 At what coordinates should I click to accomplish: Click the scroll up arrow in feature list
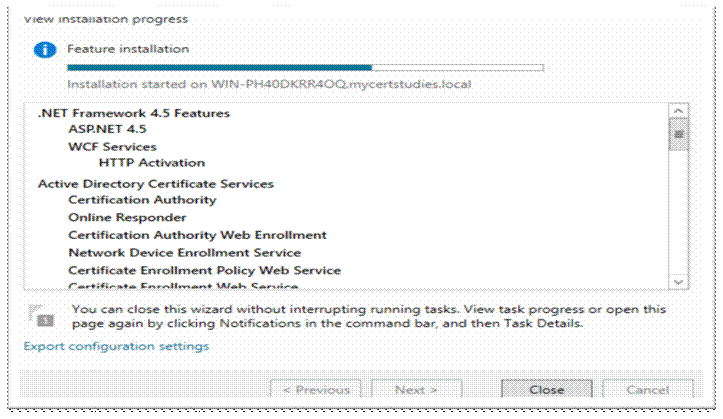[678, 111]
